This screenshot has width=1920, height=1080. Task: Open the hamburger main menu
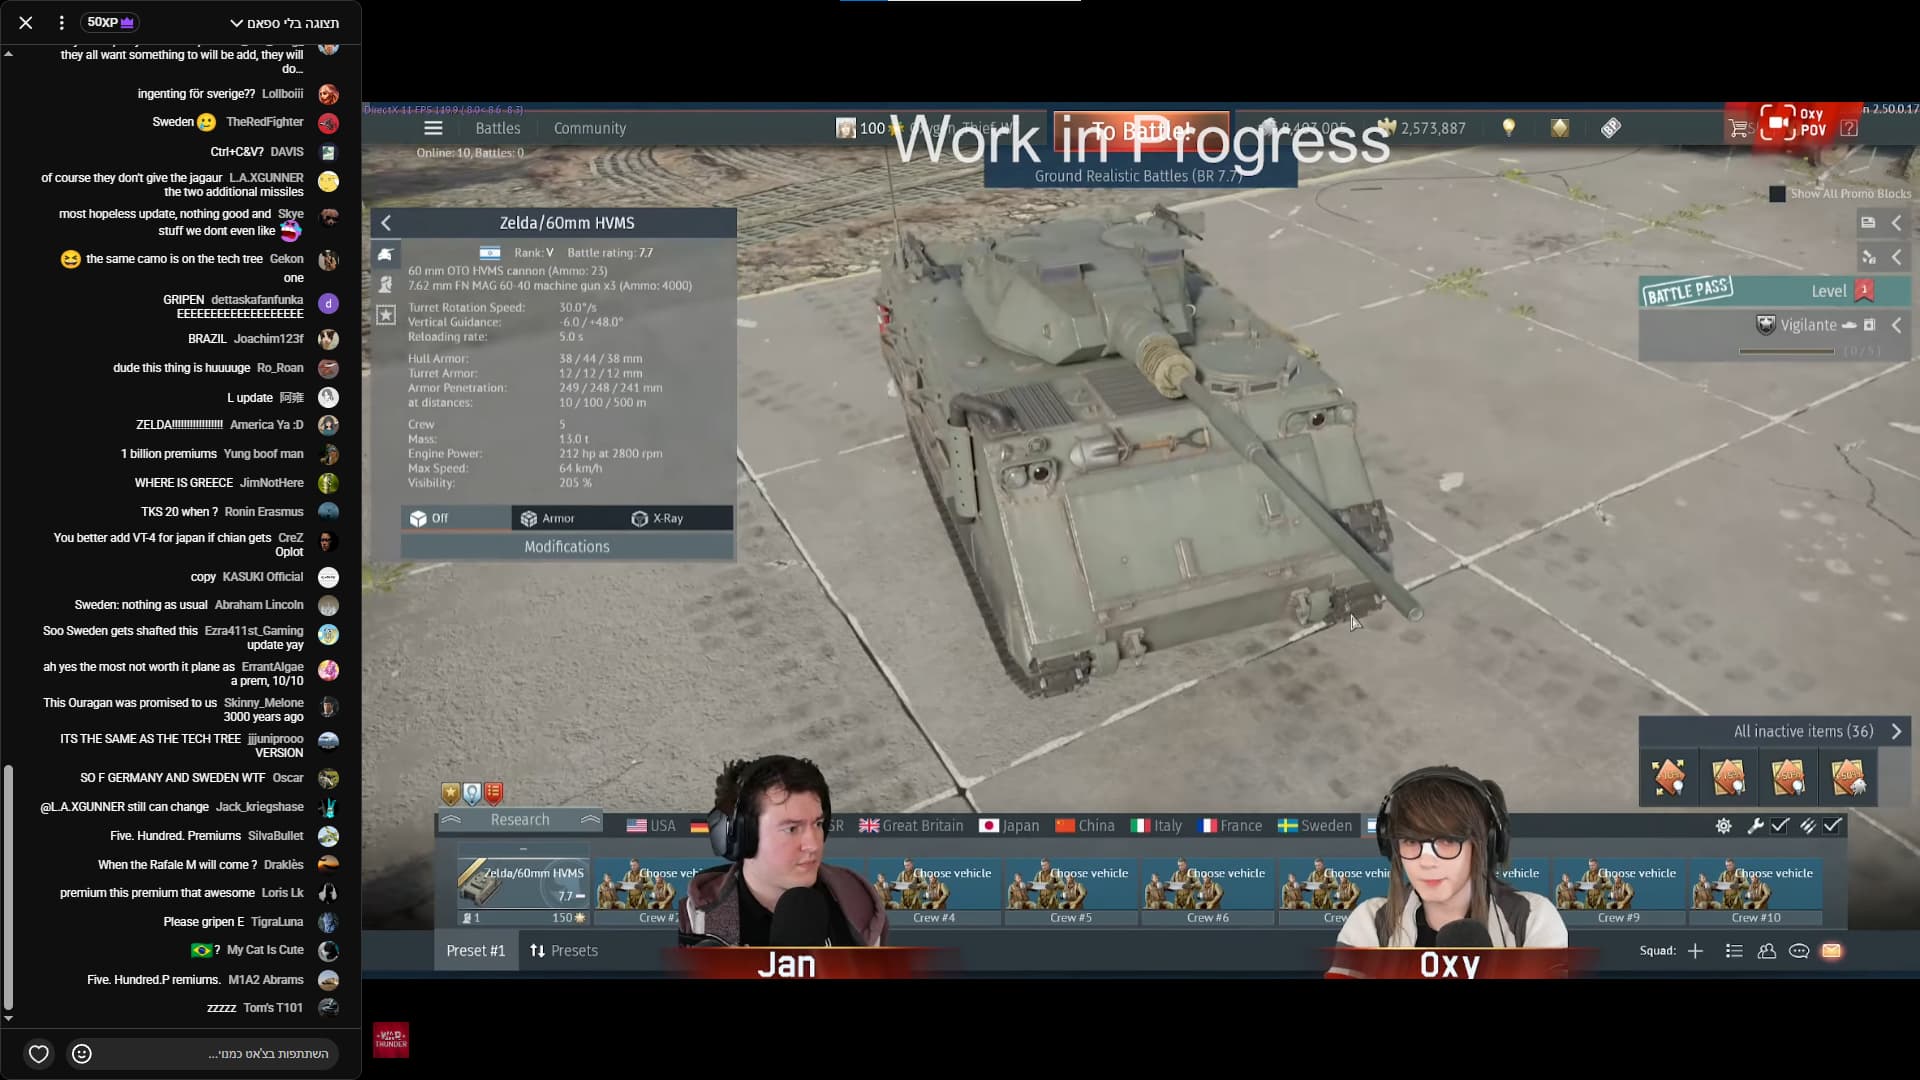(x=433, y=128)
